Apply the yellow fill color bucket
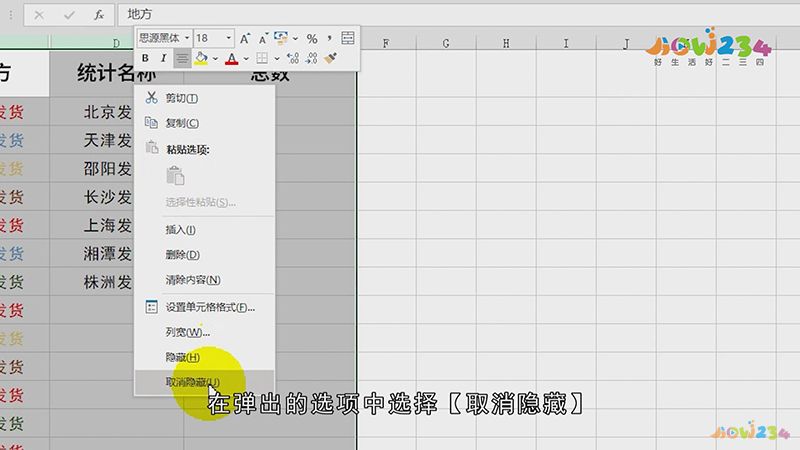This screenshot has height=450, width=800. [201, 58]
